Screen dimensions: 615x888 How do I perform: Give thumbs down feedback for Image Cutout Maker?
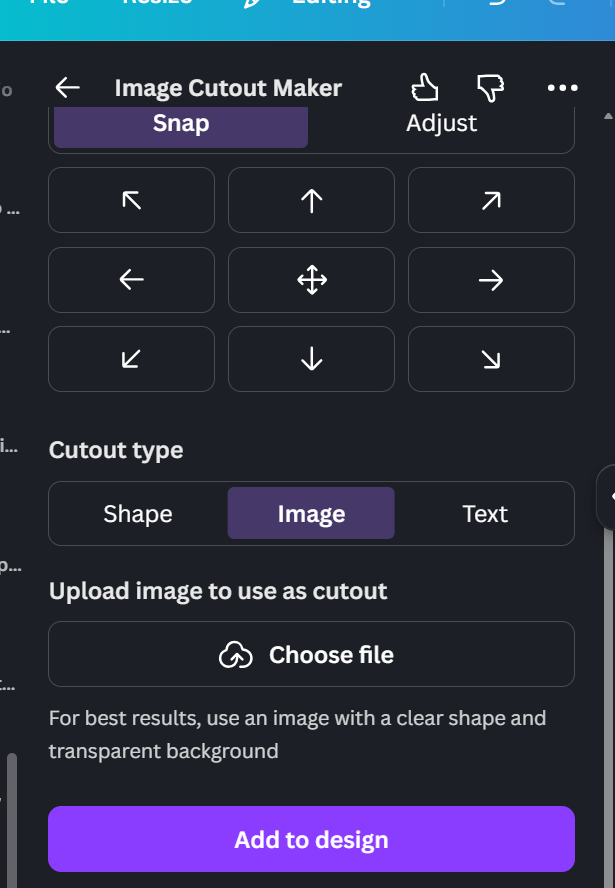[x=490, y=88]
